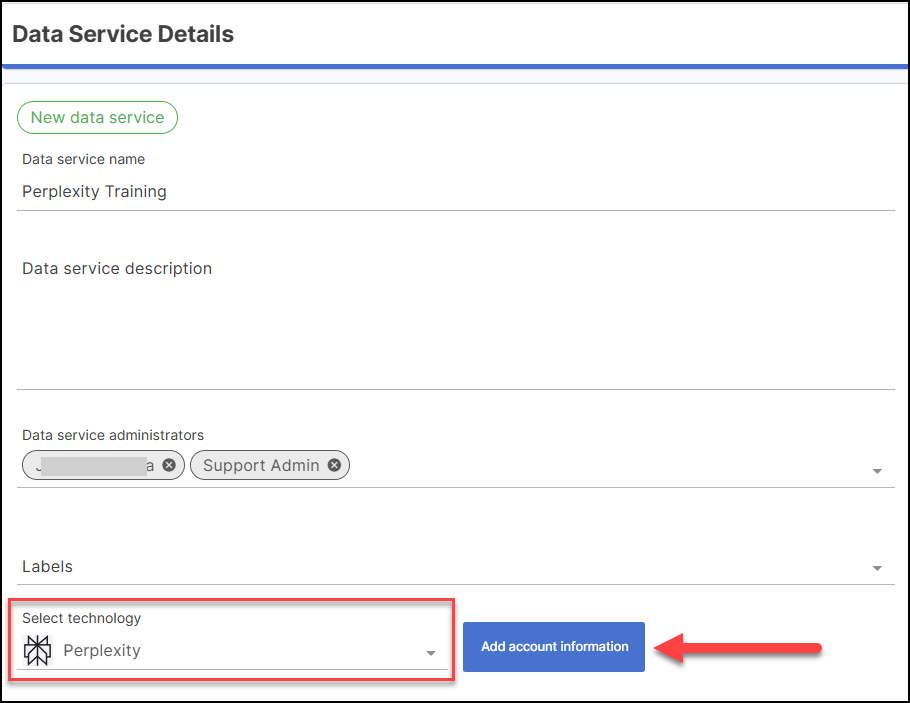Remove the first redacted administrator chip
Image resolution: width=910 pixels, height=703 pixels.
169,465
